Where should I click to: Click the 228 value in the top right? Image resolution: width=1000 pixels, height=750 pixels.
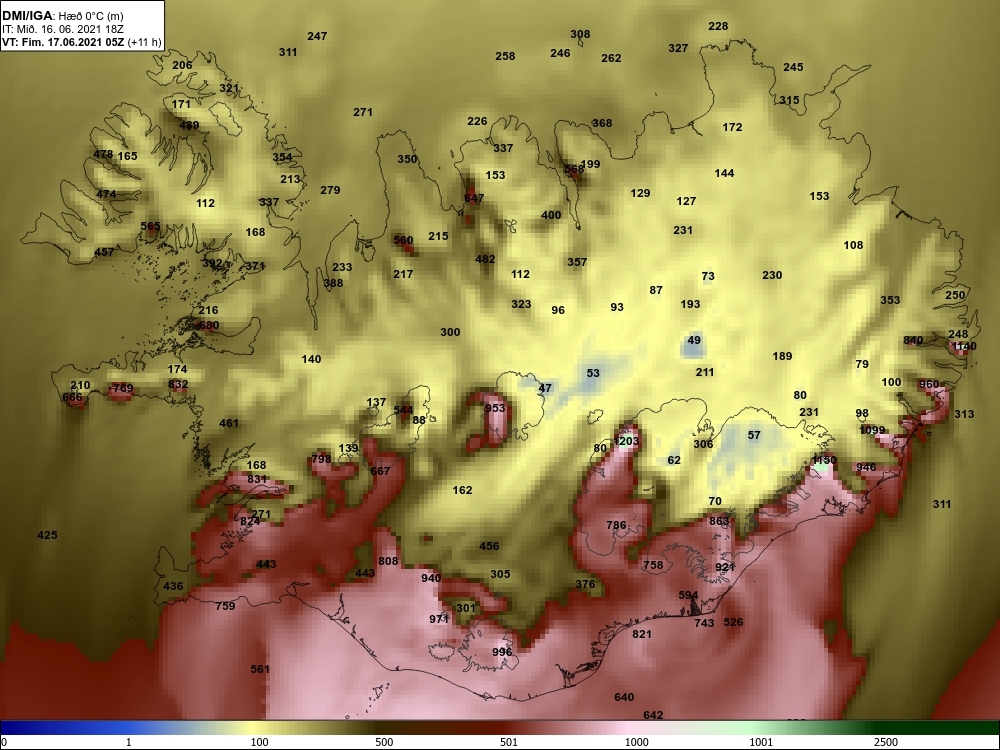(718, 26)
